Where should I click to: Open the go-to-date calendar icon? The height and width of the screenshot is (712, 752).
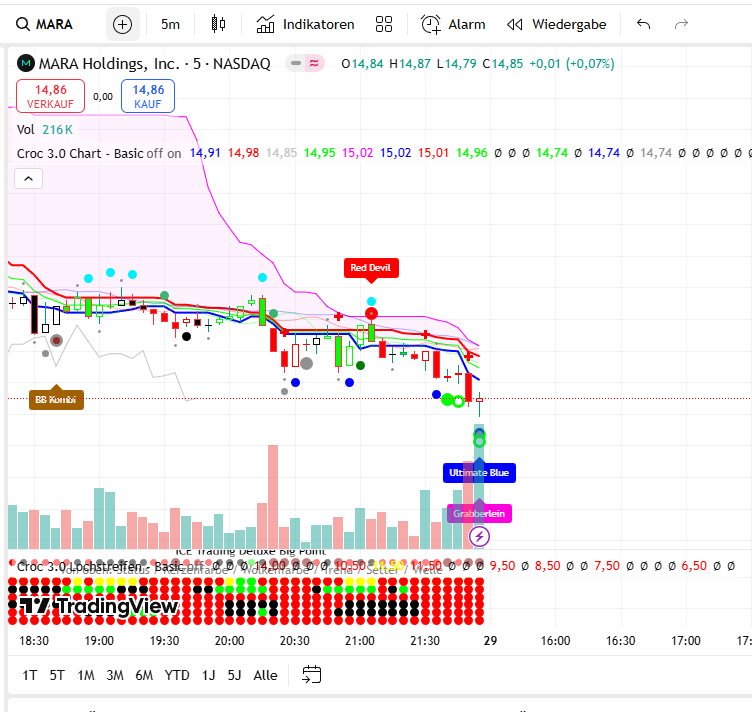[312, 675]
